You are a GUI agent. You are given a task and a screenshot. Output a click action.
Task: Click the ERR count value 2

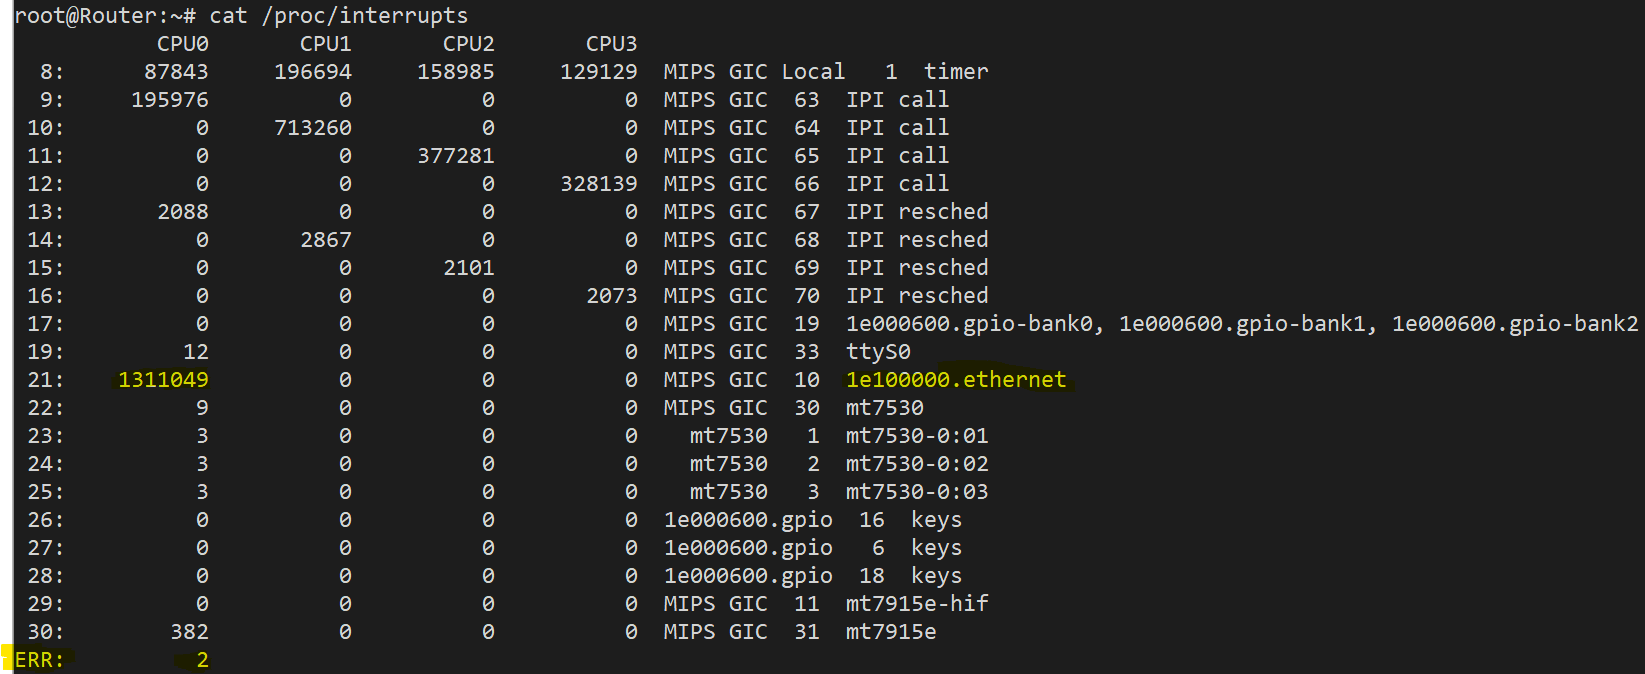point(202,660)
